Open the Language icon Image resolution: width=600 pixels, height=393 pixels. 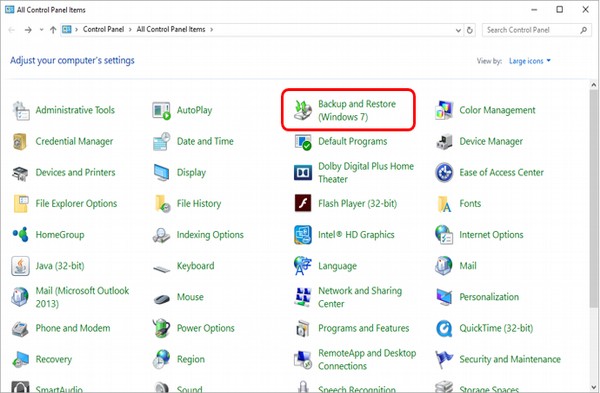pos(303,266)
